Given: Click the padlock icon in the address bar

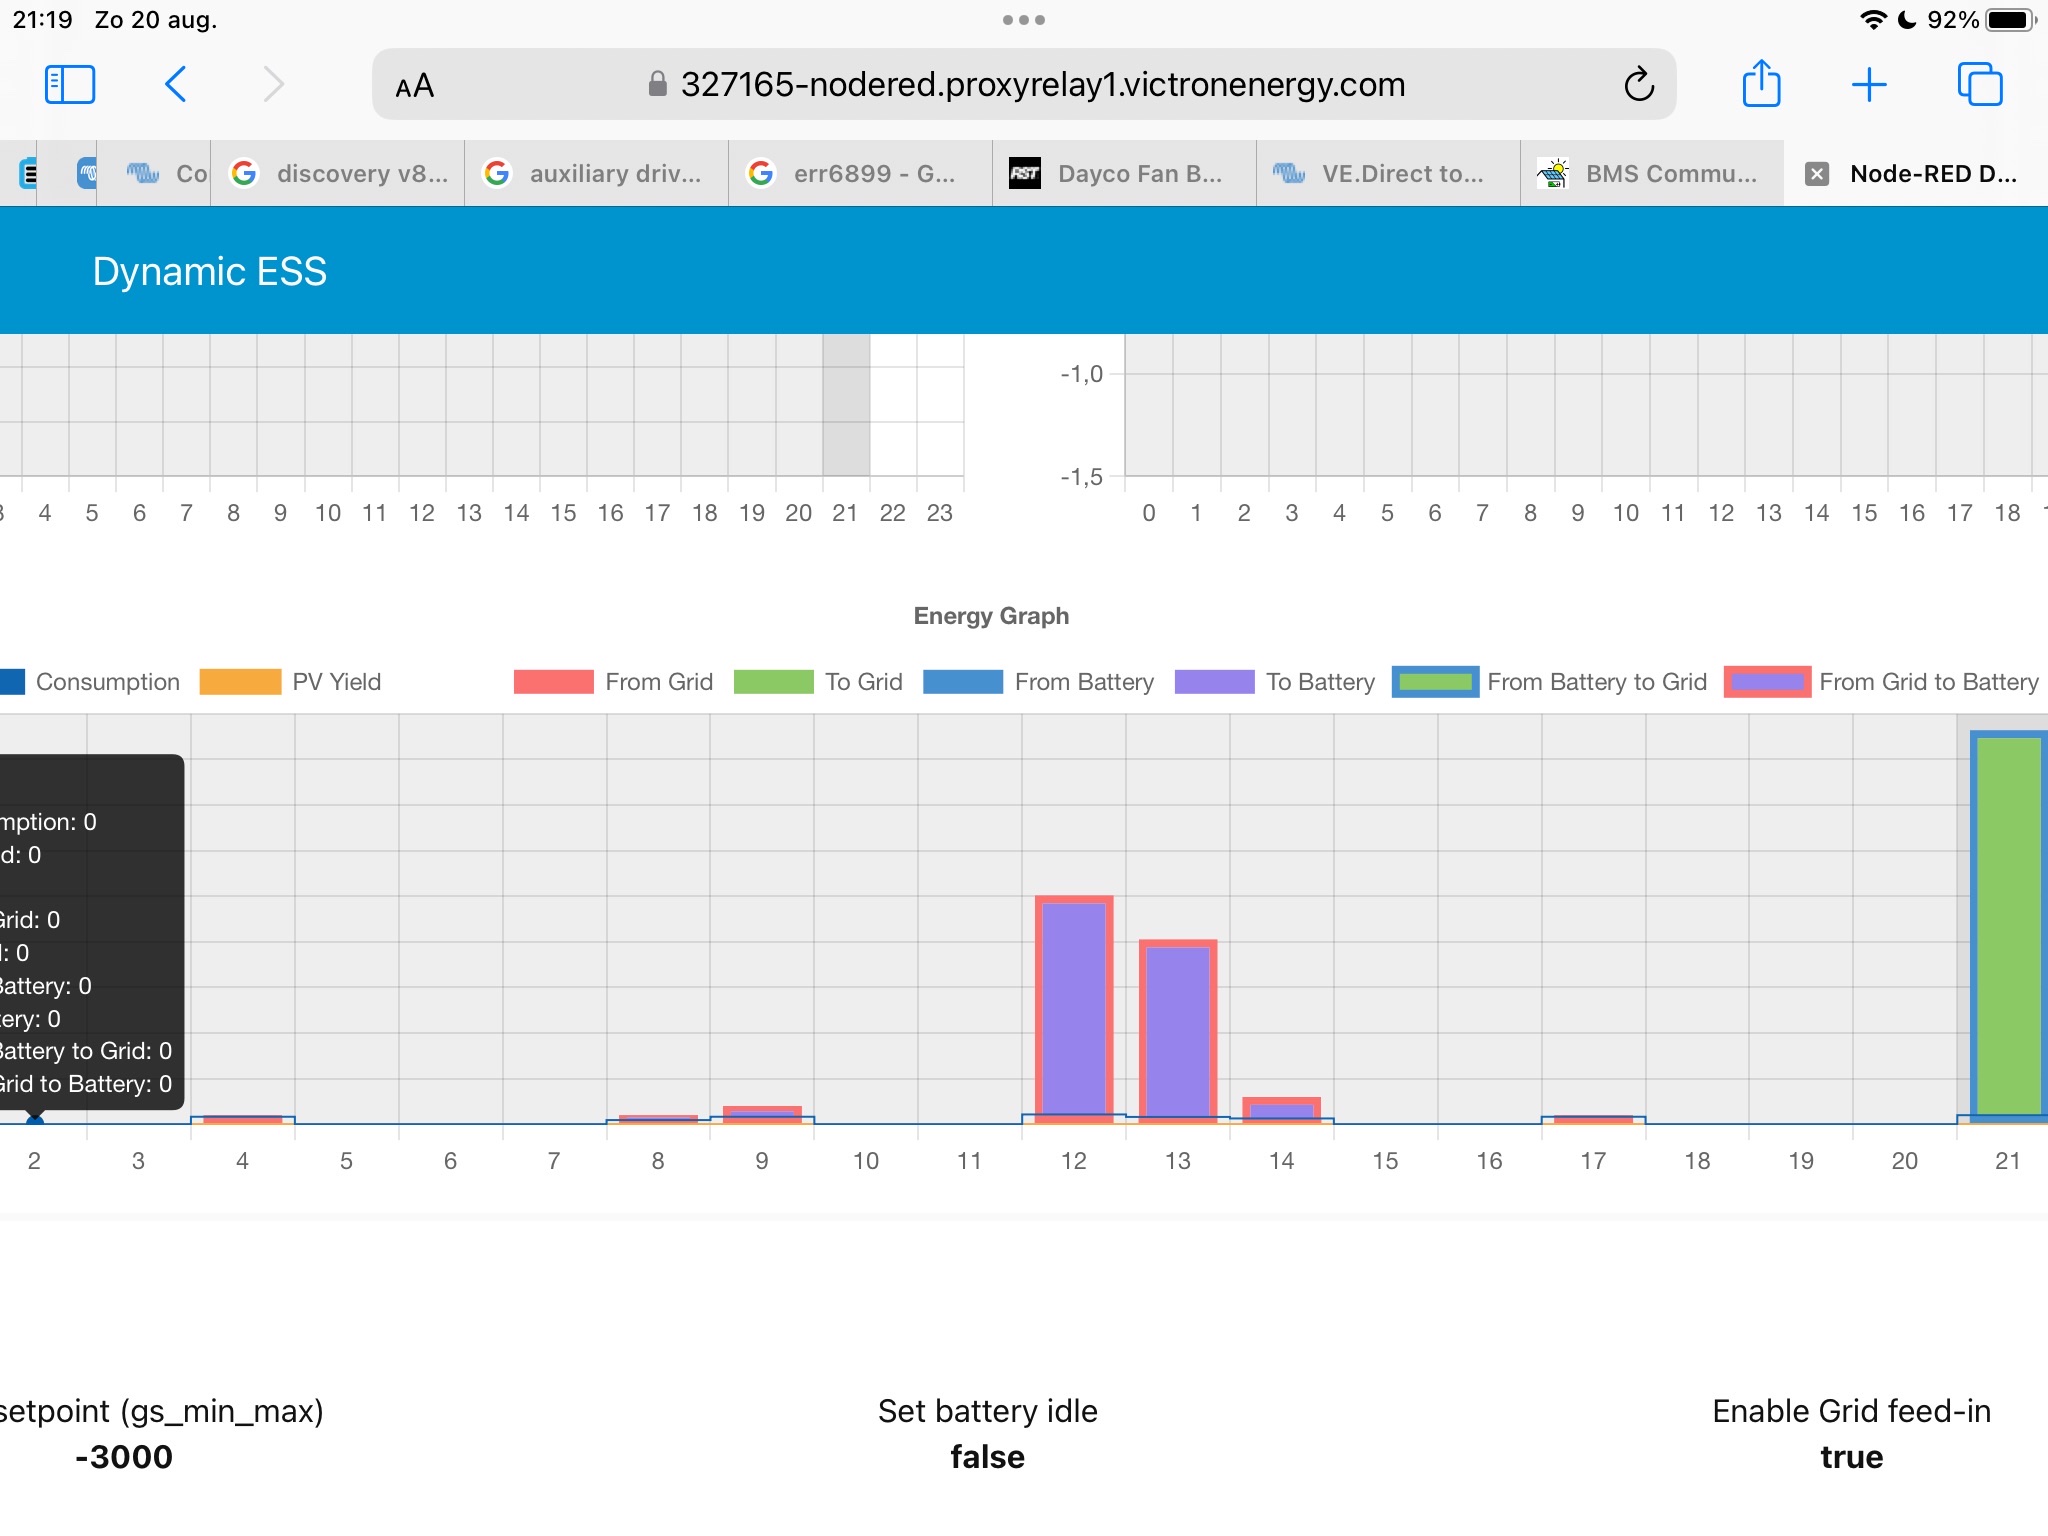Looking at the screenshot, I should [656, 84].
